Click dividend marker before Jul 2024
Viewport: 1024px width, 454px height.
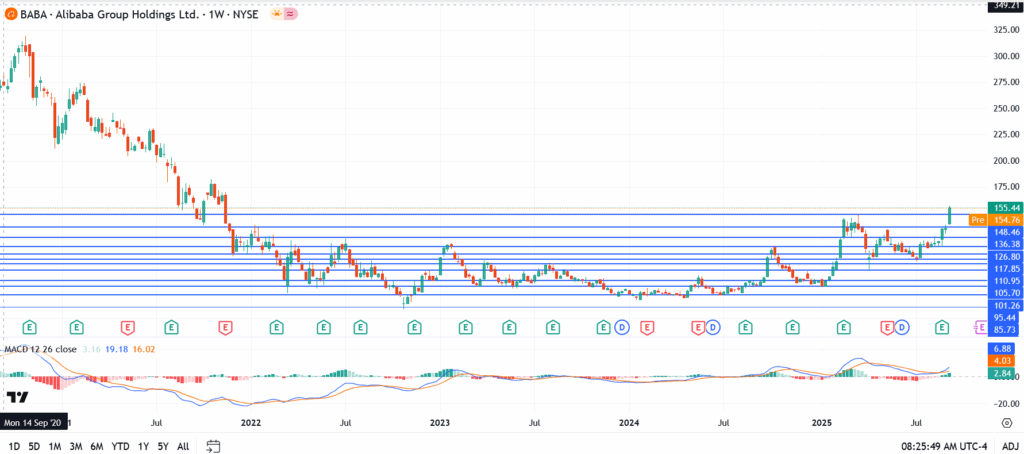coord(712,325)
